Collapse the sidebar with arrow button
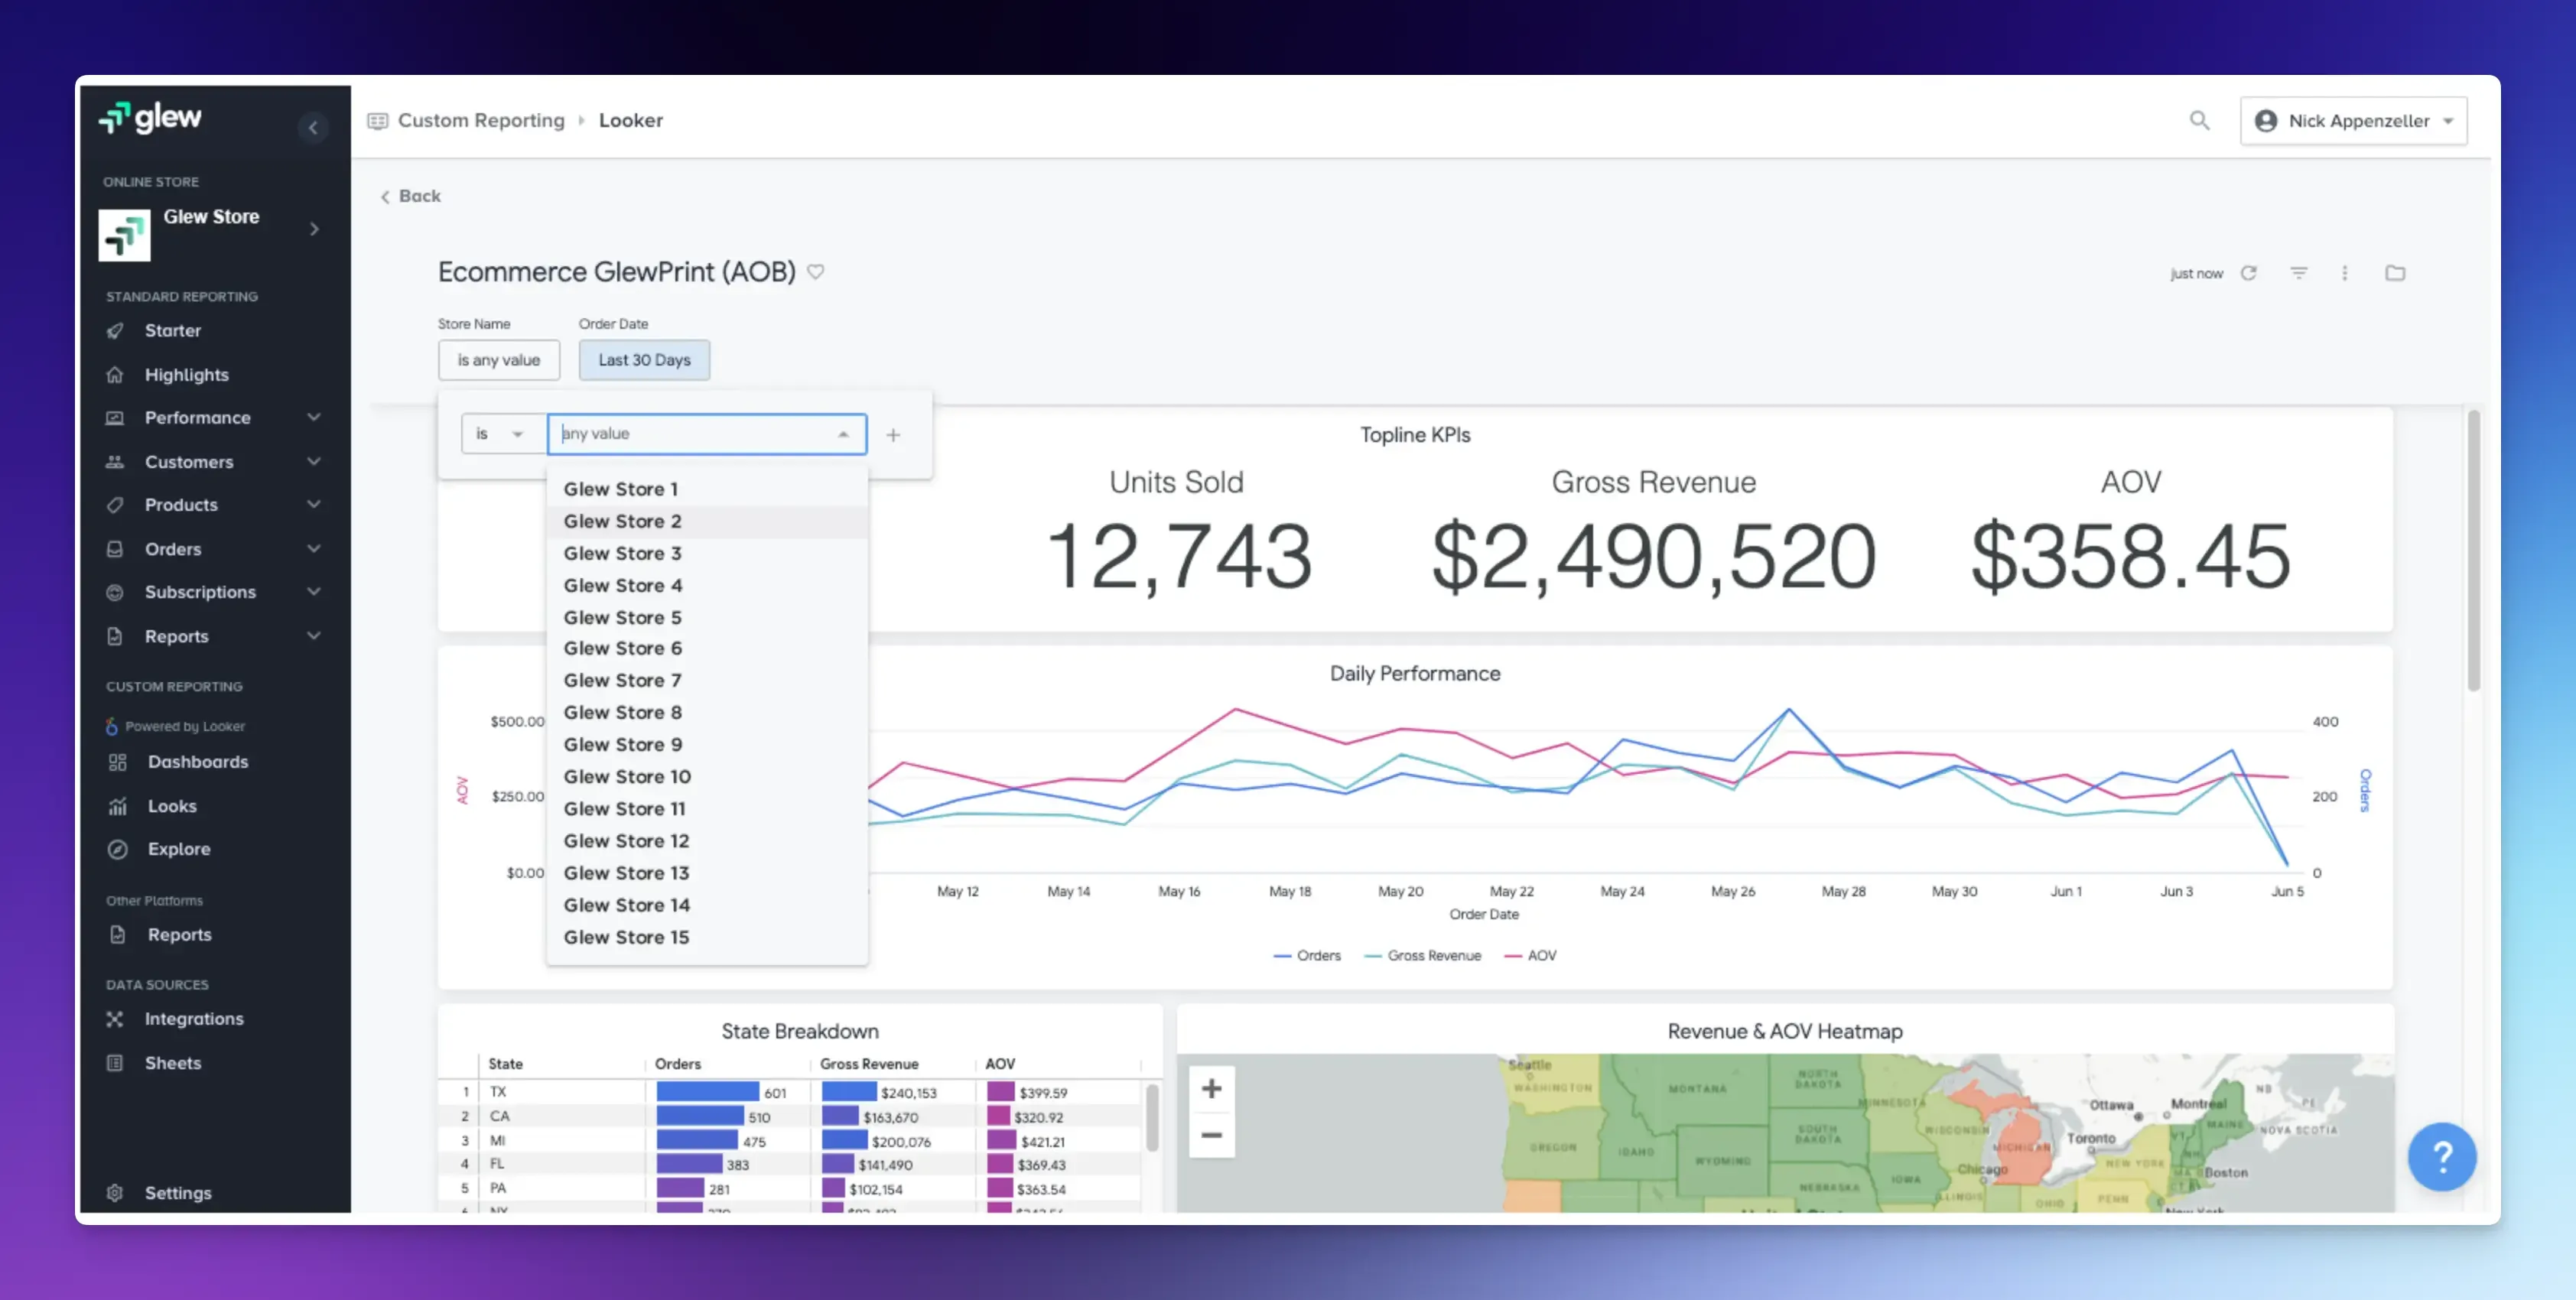 click(x=313, y=127)
